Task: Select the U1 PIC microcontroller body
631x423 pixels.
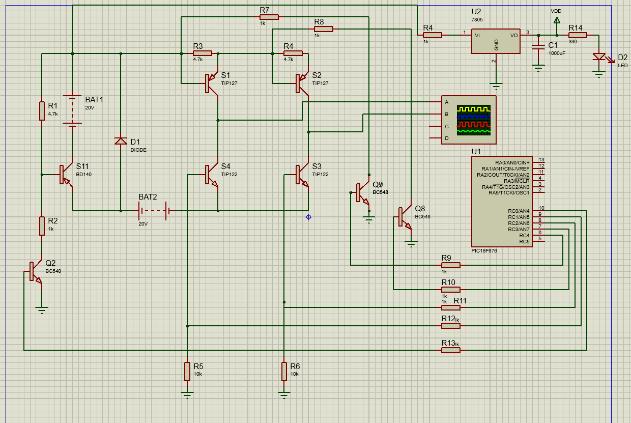Action: point(502,202)
